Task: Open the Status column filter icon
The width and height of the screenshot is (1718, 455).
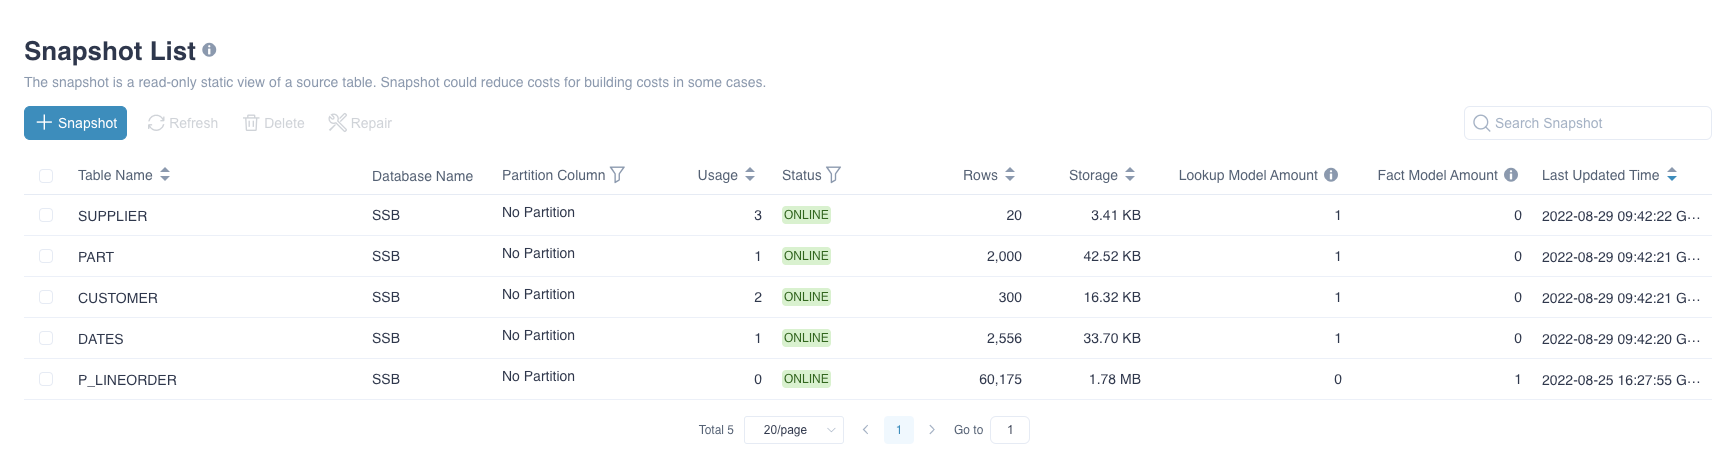Action: [833, 175]
